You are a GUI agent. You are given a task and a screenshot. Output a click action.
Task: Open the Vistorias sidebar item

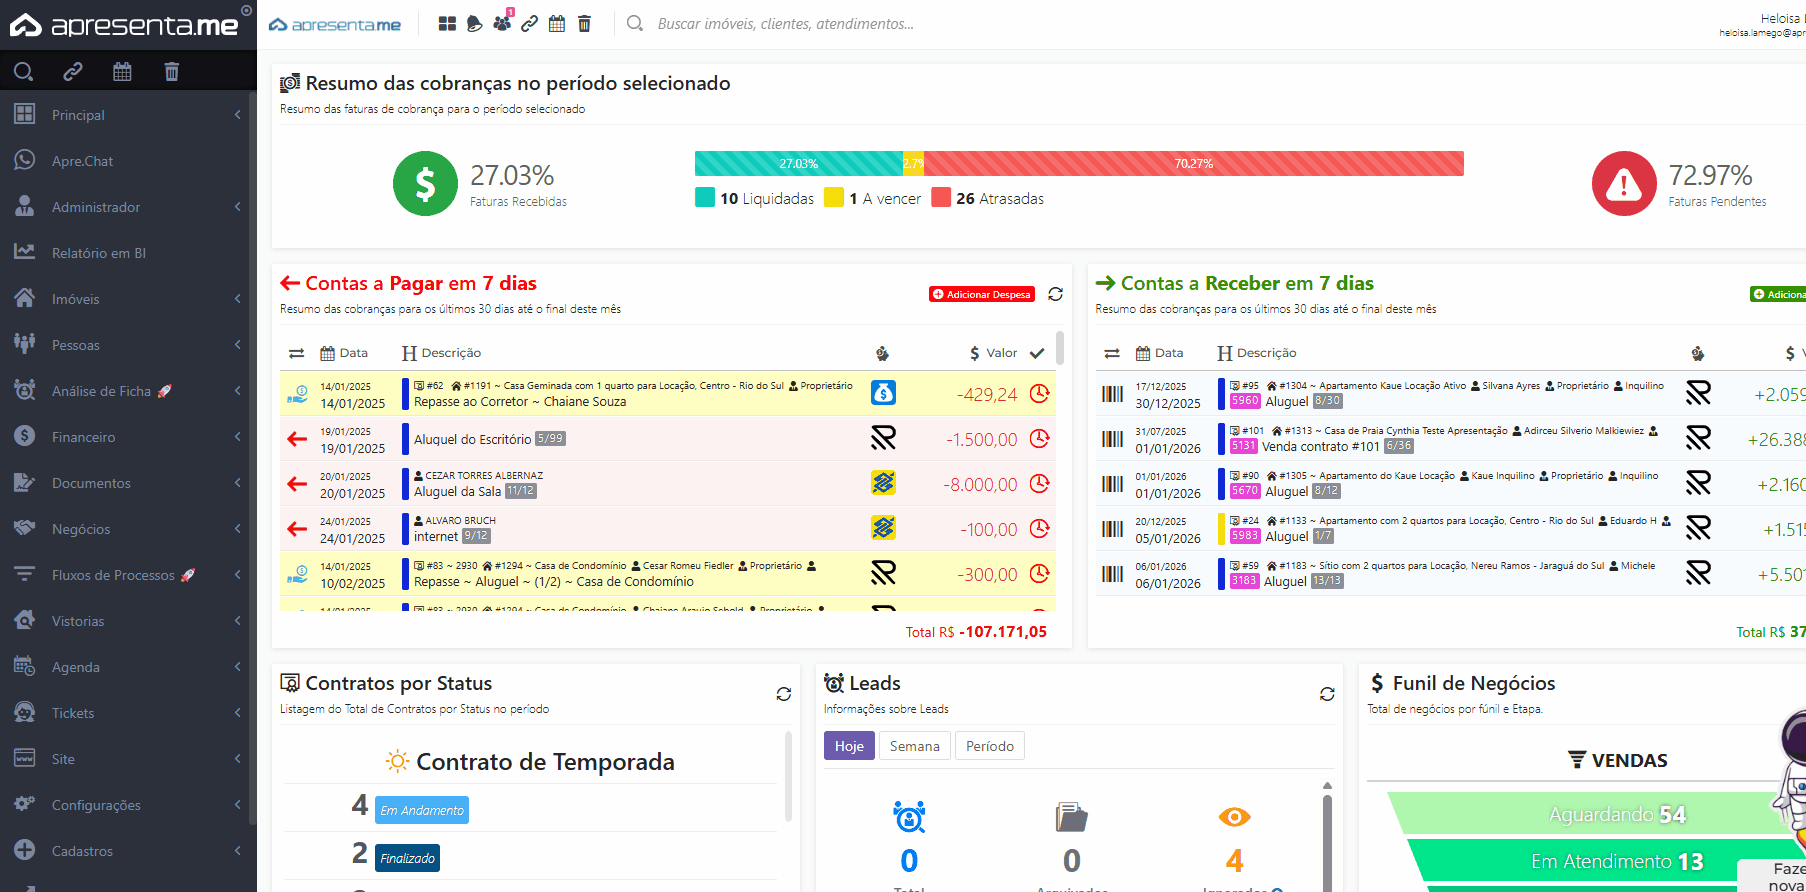(128, 621)
